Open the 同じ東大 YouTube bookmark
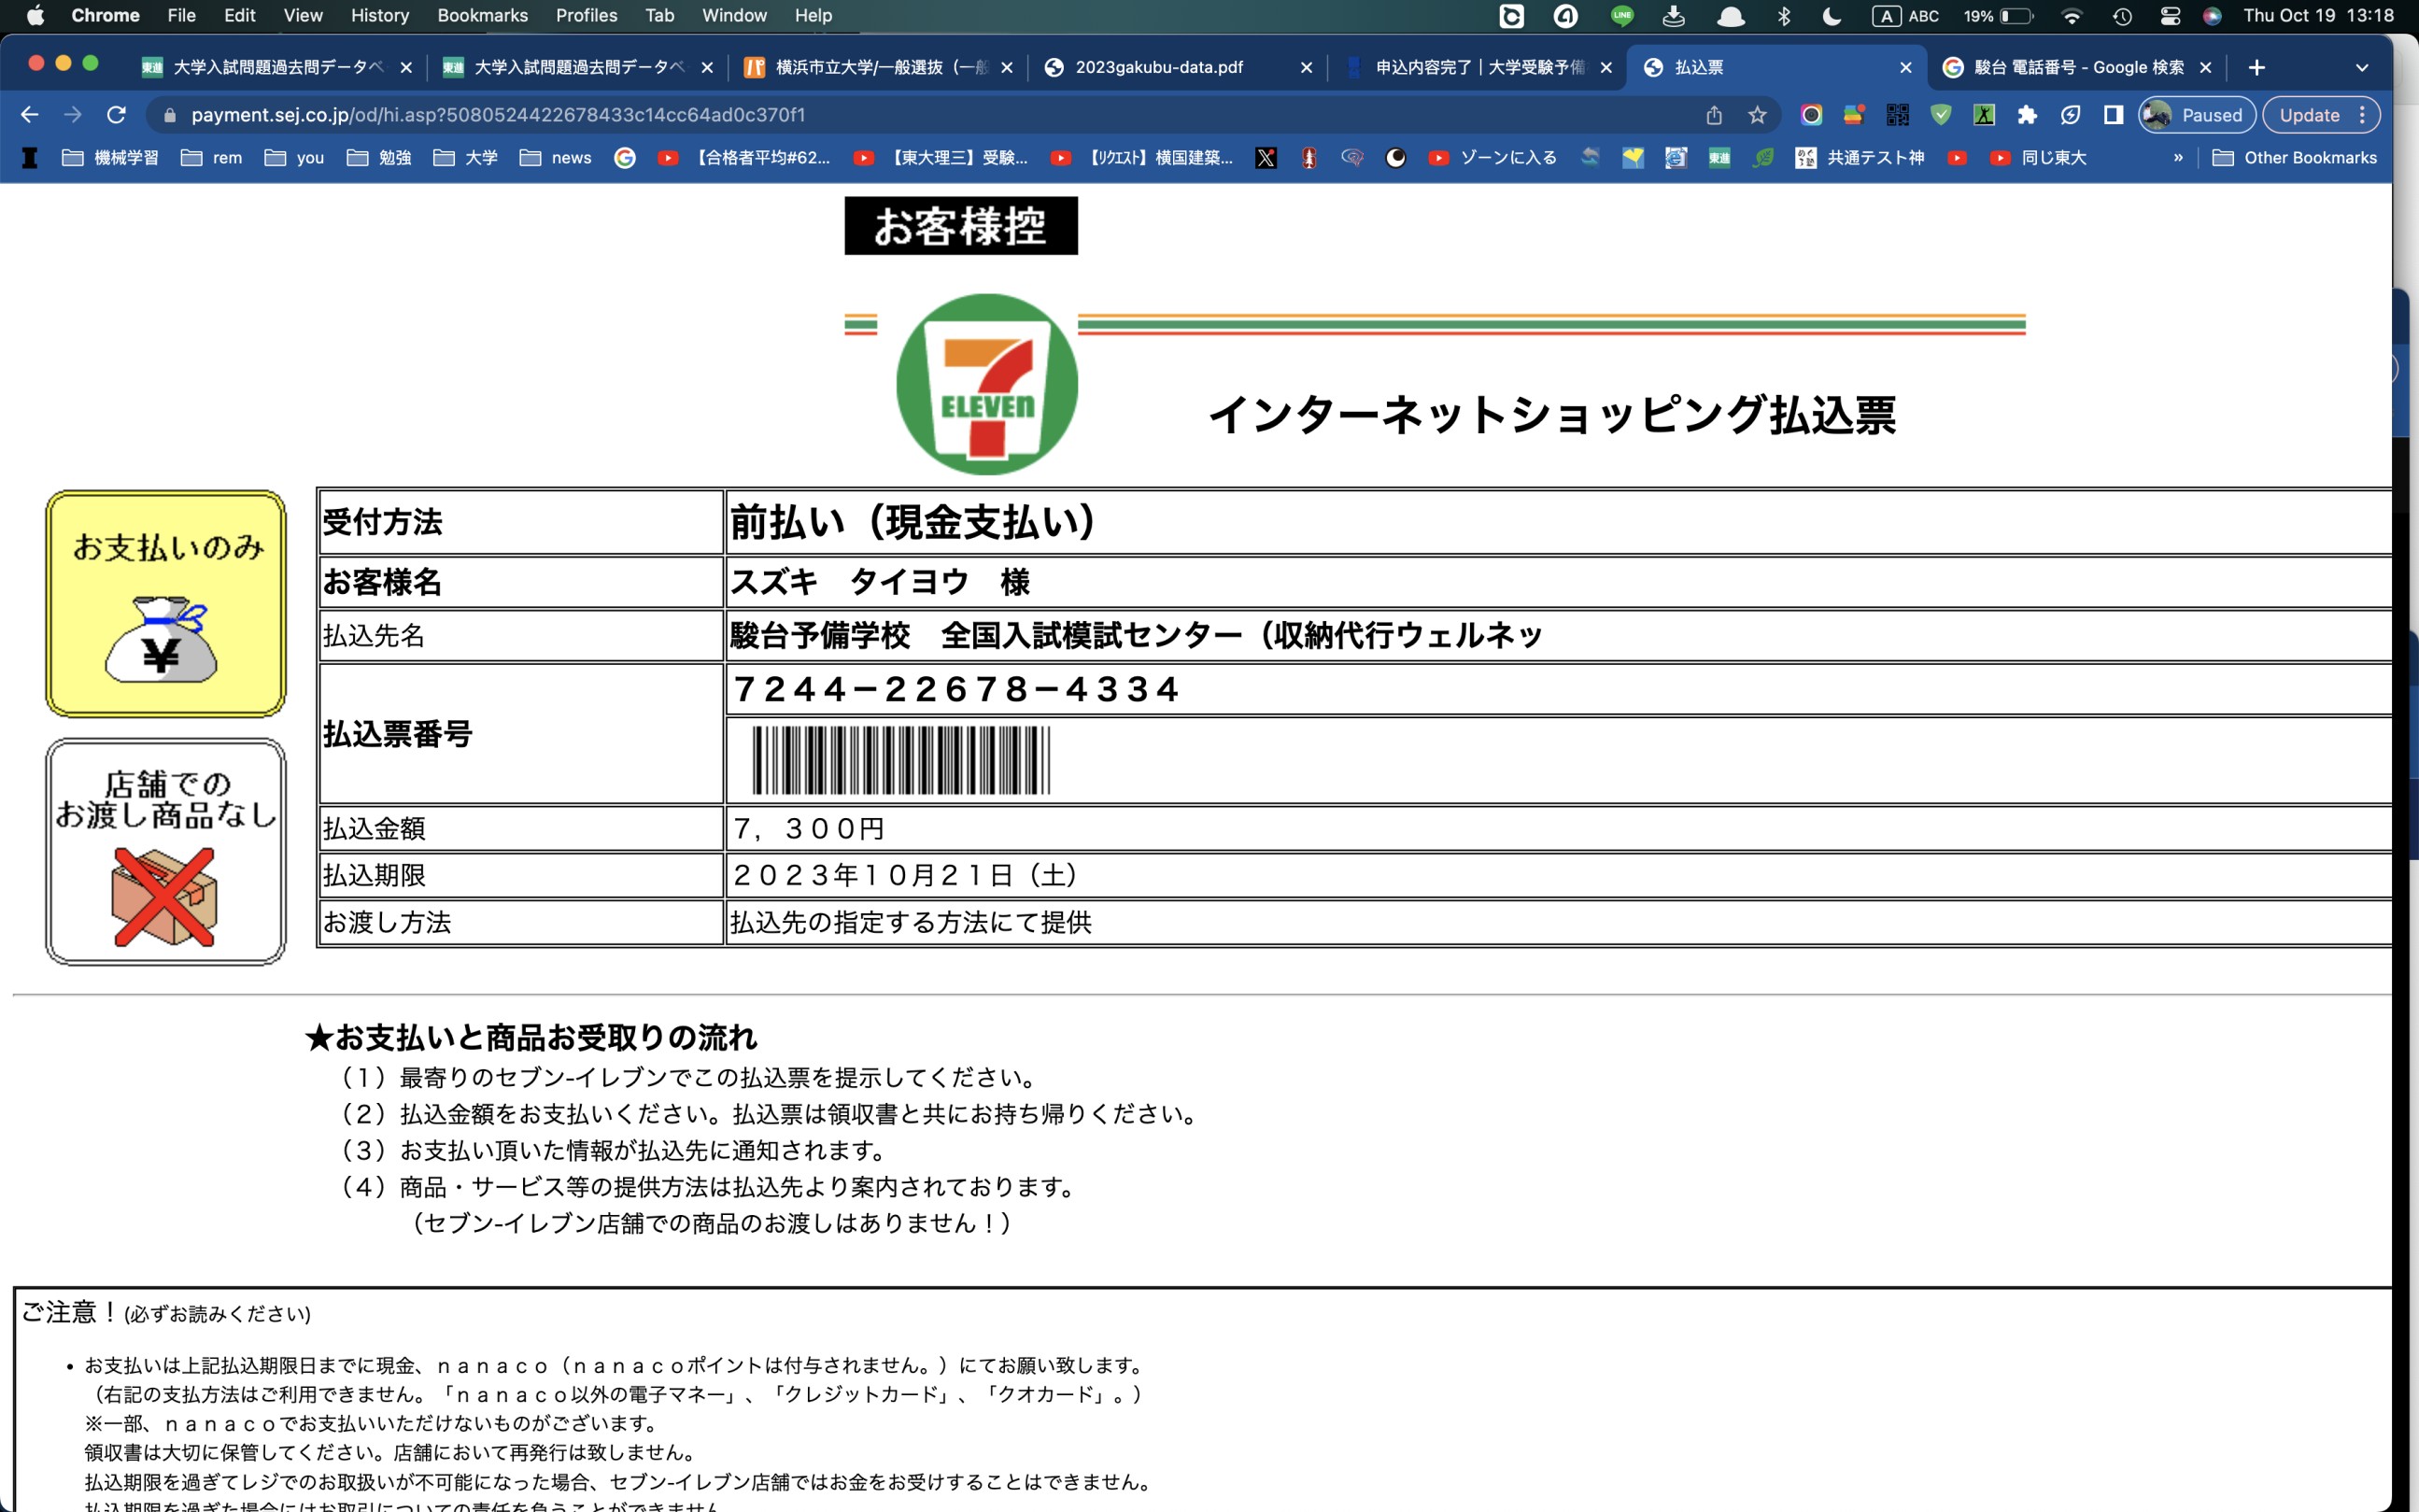This screenshot has height=1512, width=2419. 2038,158
